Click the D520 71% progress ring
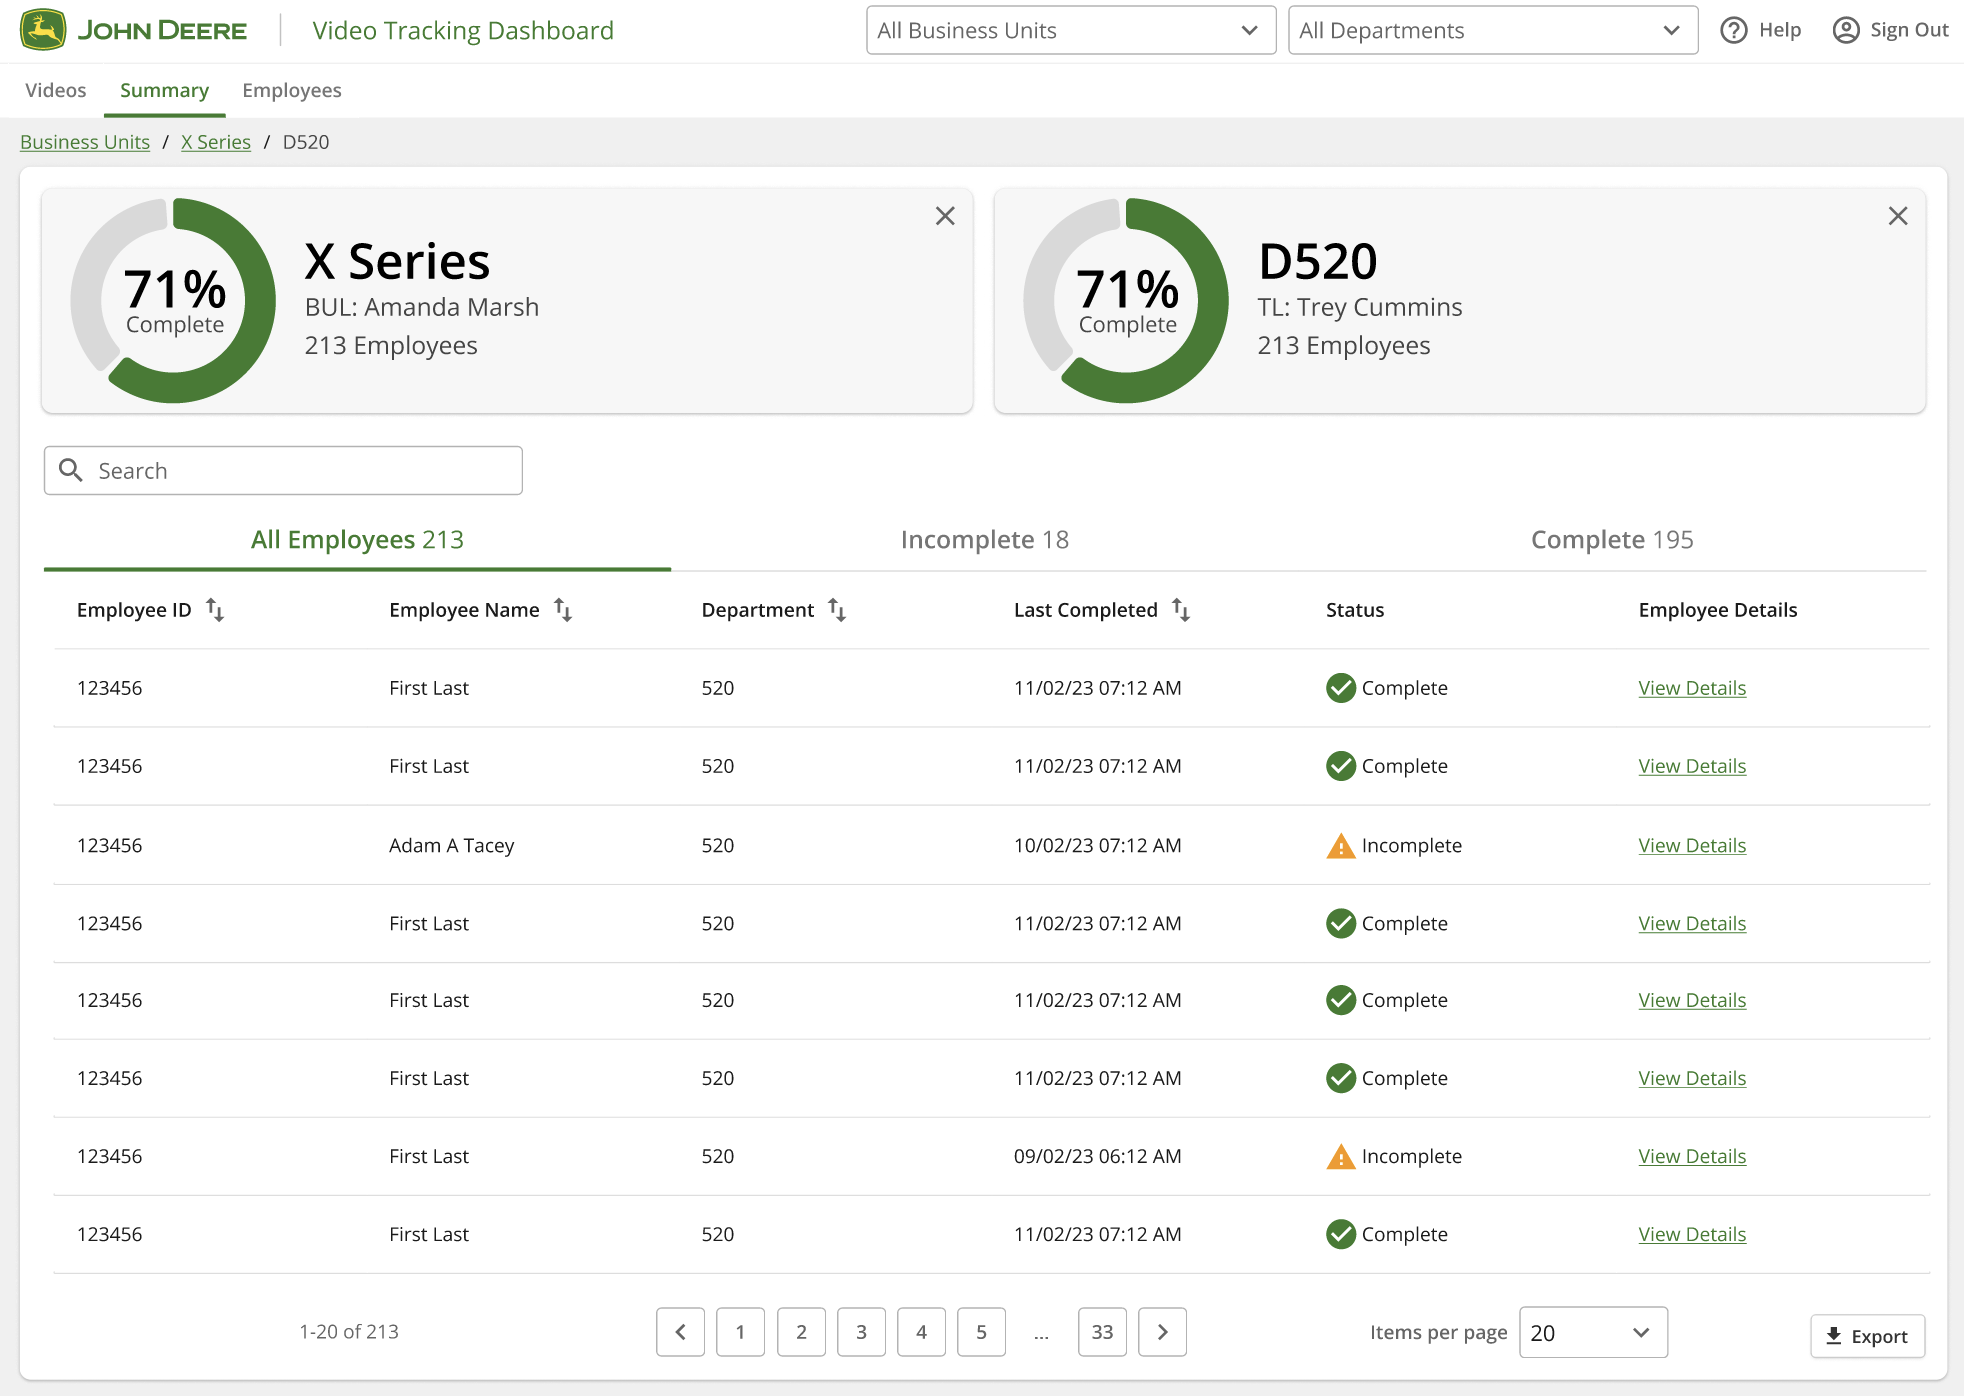The height and width of the screenshot is (1396, 1964). 1126,300
